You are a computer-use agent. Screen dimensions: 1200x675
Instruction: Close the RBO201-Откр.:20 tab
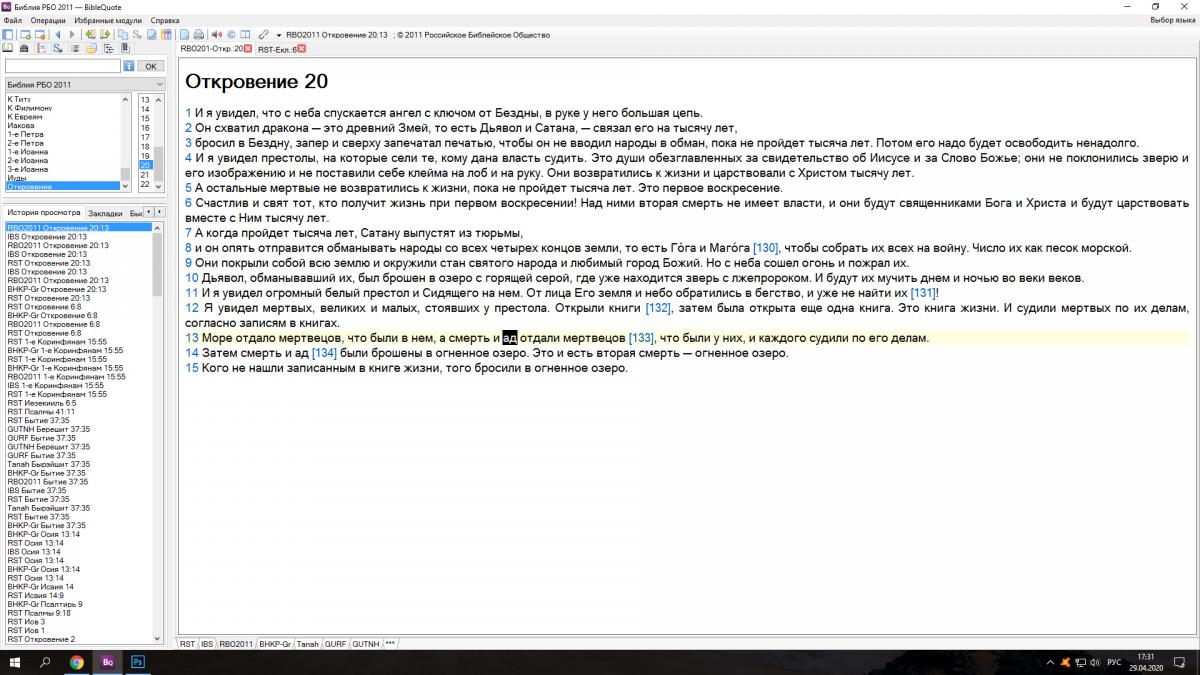[x=247, y=48]
